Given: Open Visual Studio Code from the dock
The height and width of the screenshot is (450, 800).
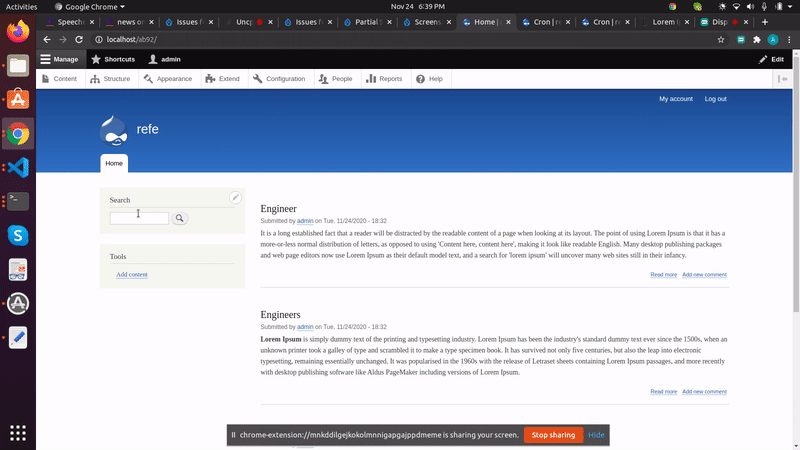Looking at the screenshot, I should pyautogui.click(x=17, y=166).
